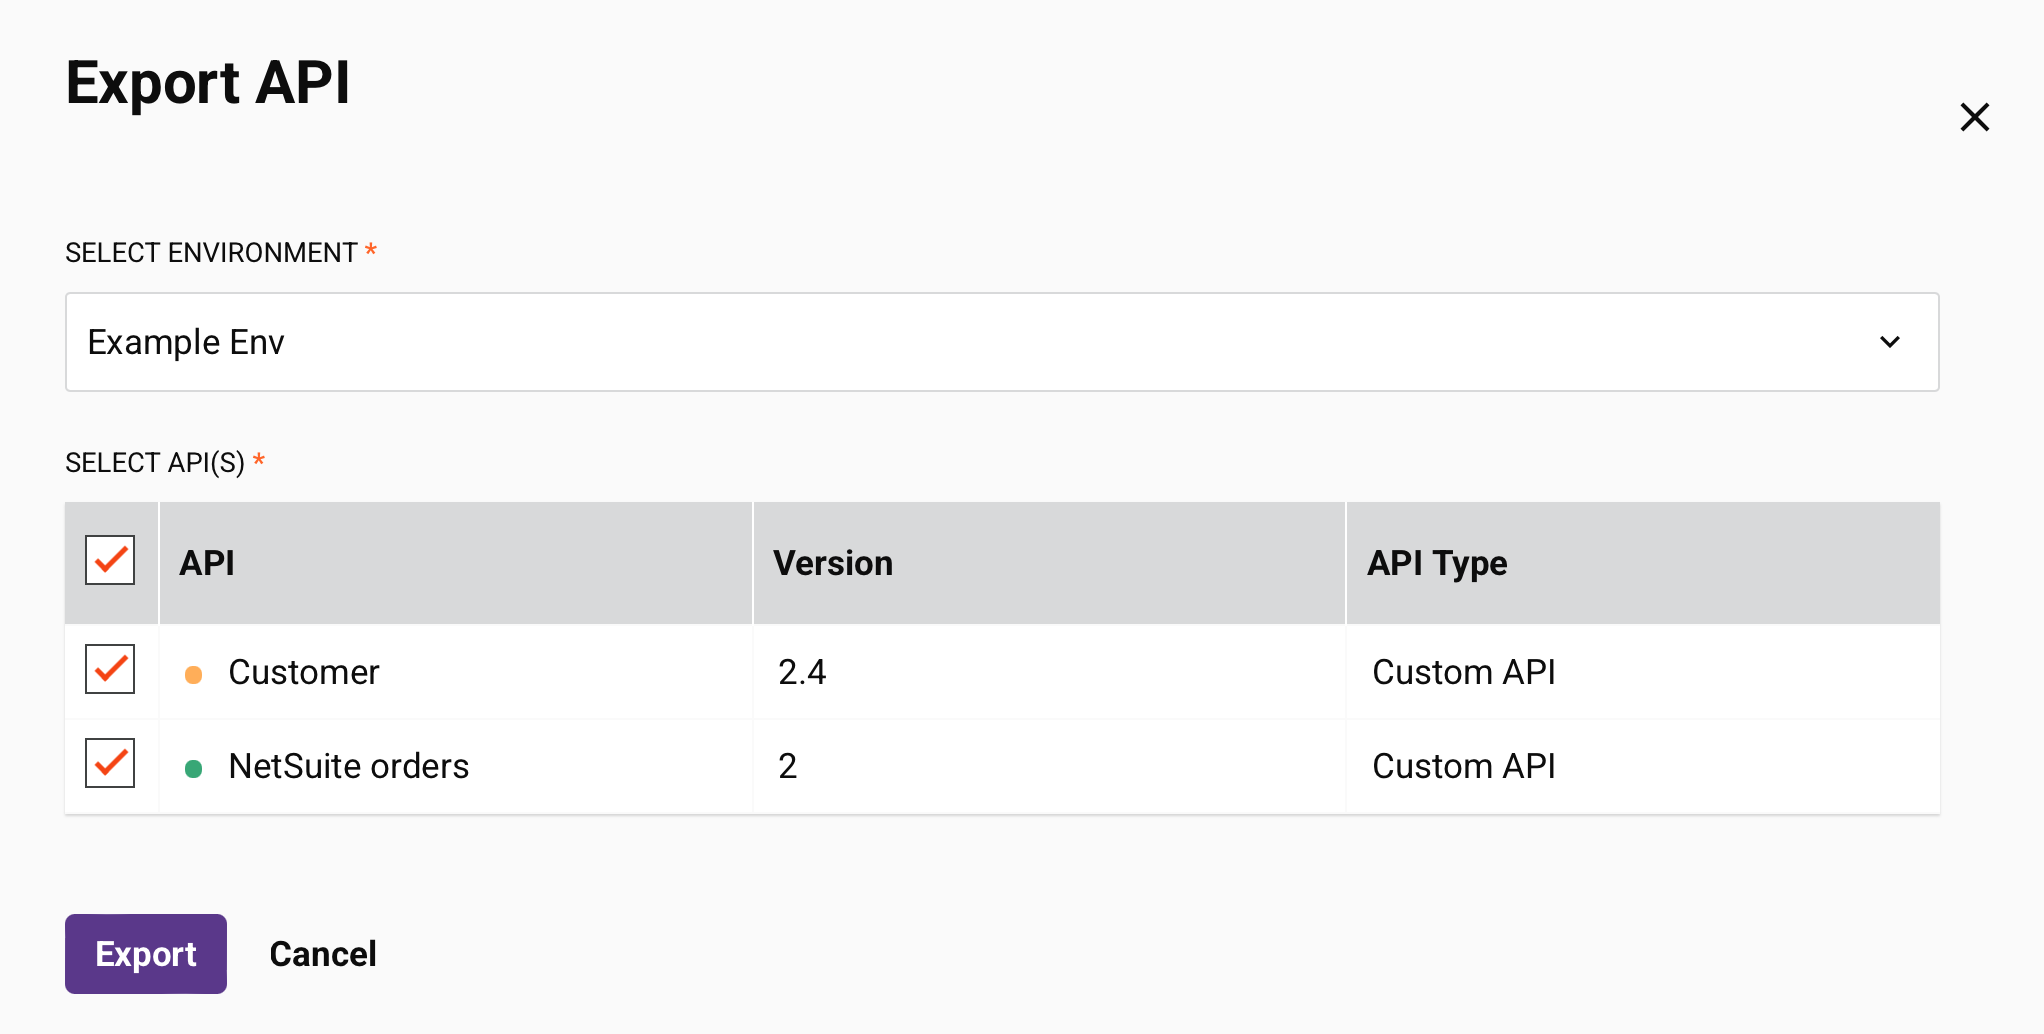The height and width of the screenshot is (1034, 2044).
Task: Click version 2.4 in the Customer row
Action: (803, 672)
